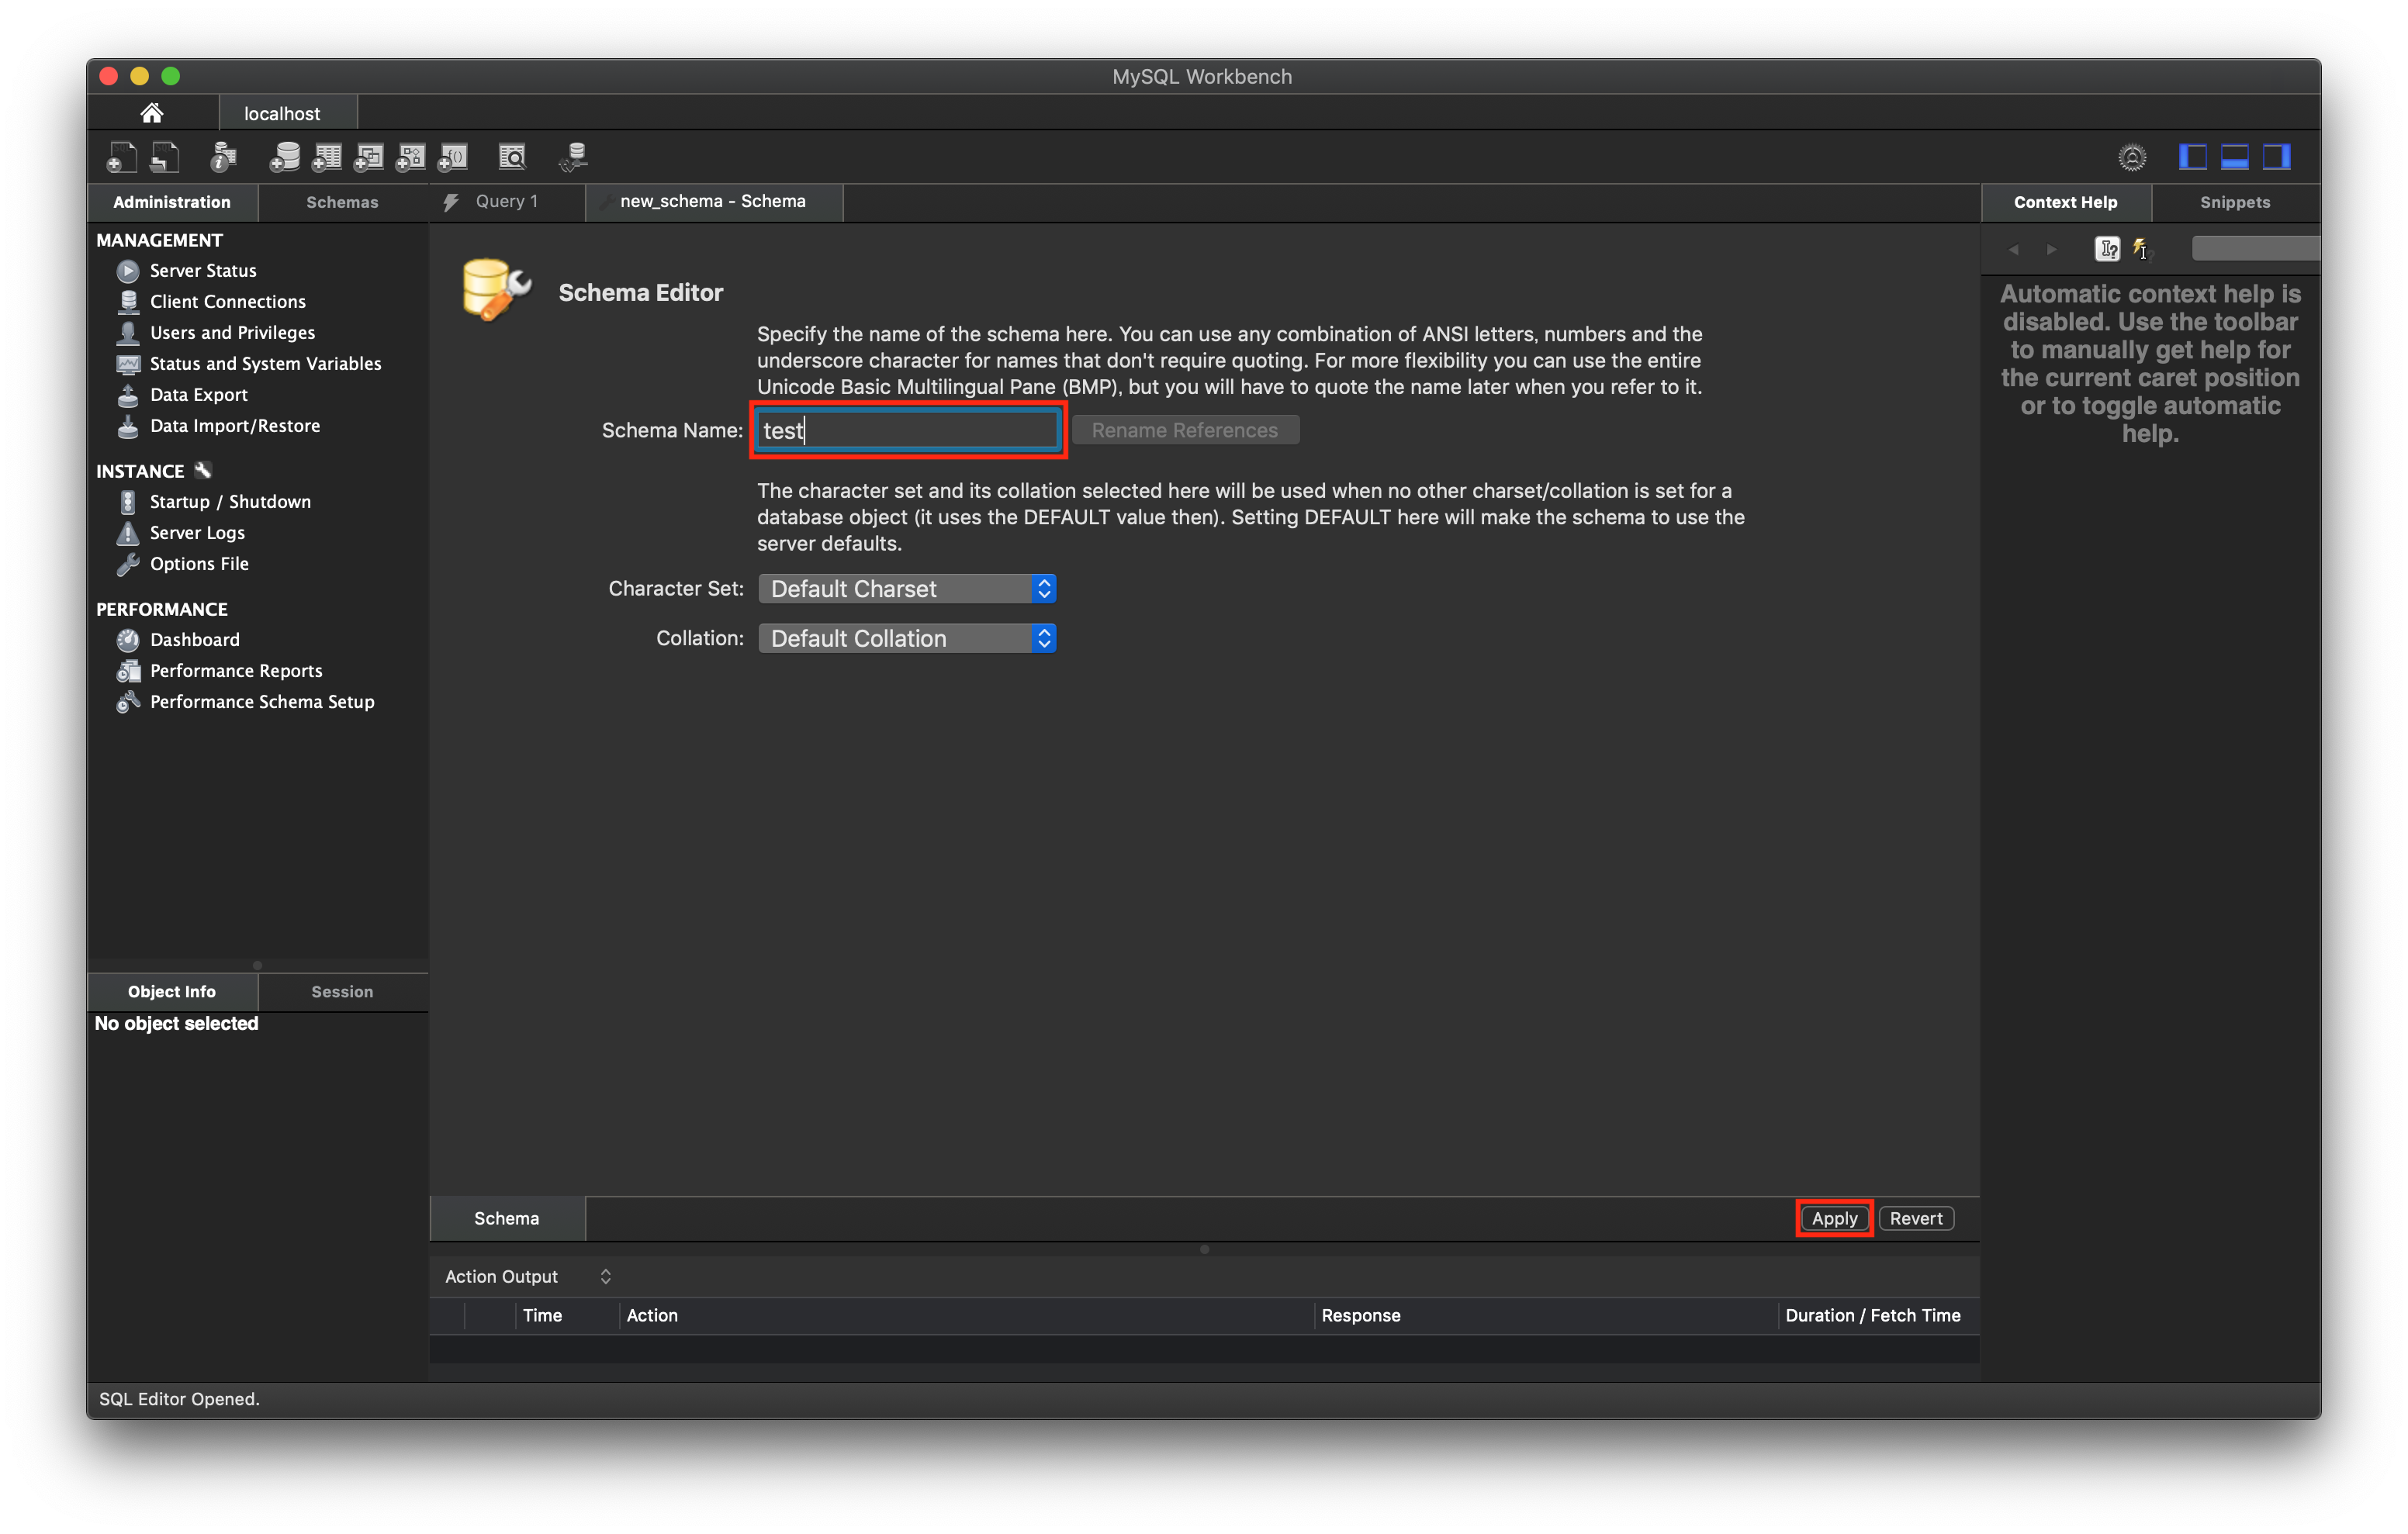The height and width of the screenshot is (1534, 2408).
Task: Open Users and Privileges
Action: pyautogui.click(x=232, y=332)
